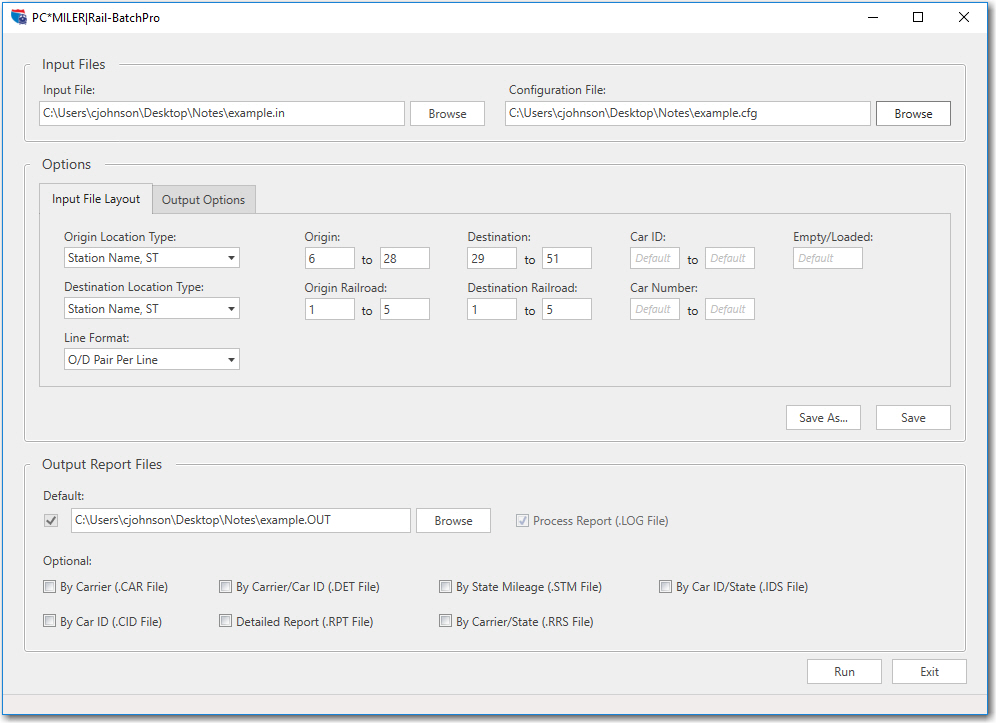Viewport: 996px width, 723px height.
Task: Maximize the BatchPro window
Action: 918,17
